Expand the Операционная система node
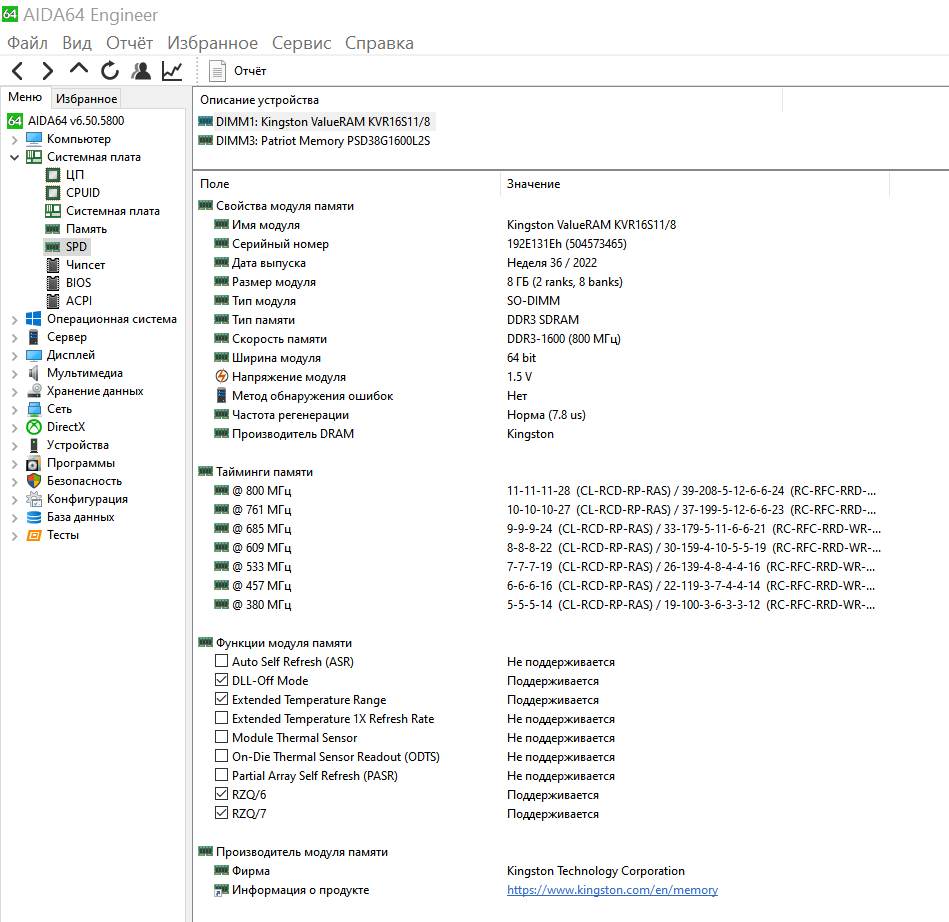 [15, 320]
